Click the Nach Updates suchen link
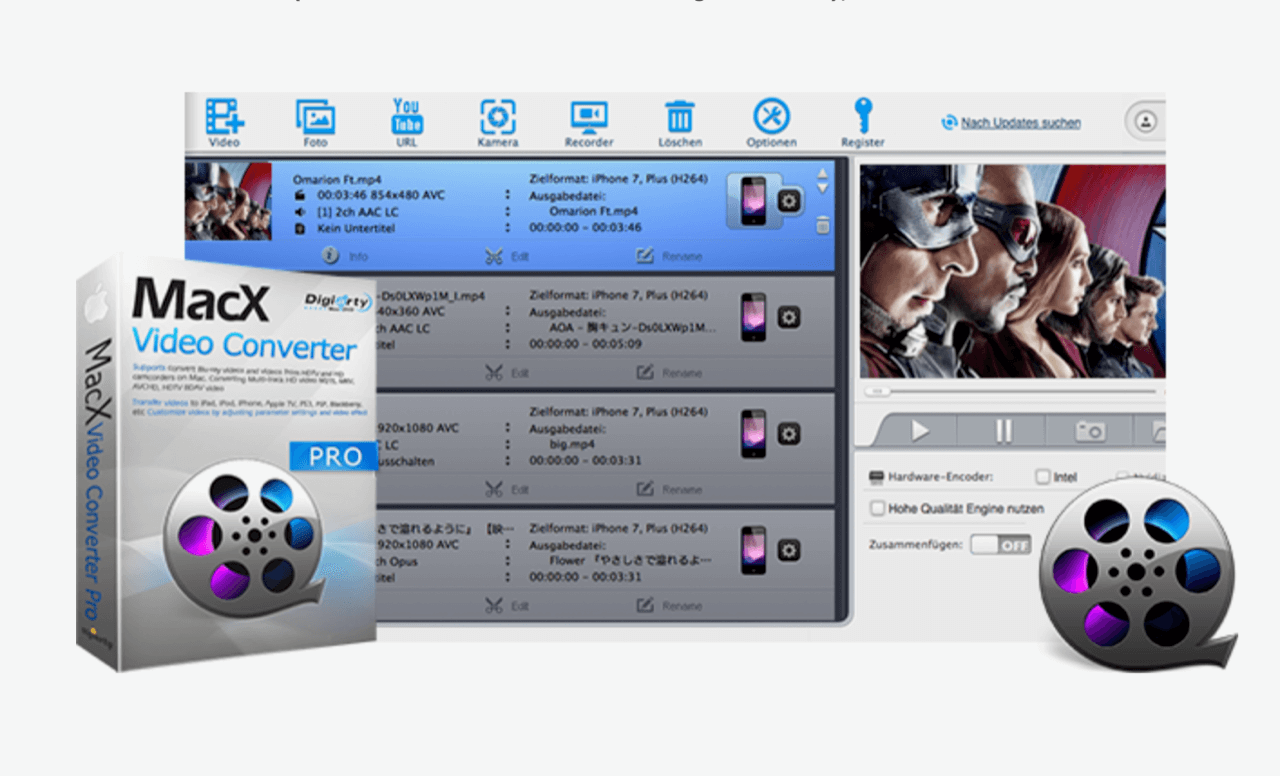This screenshot has width=1280, height=776. (1020, 123)
